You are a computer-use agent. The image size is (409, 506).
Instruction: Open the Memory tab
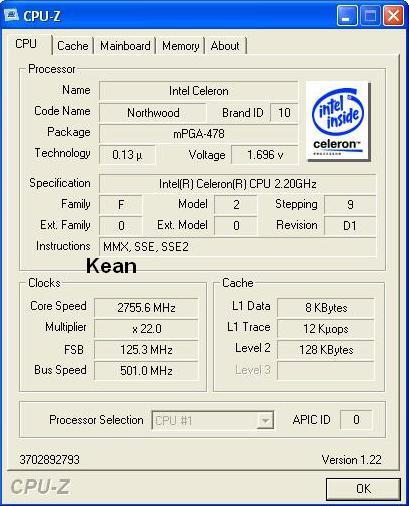point(180,46)
